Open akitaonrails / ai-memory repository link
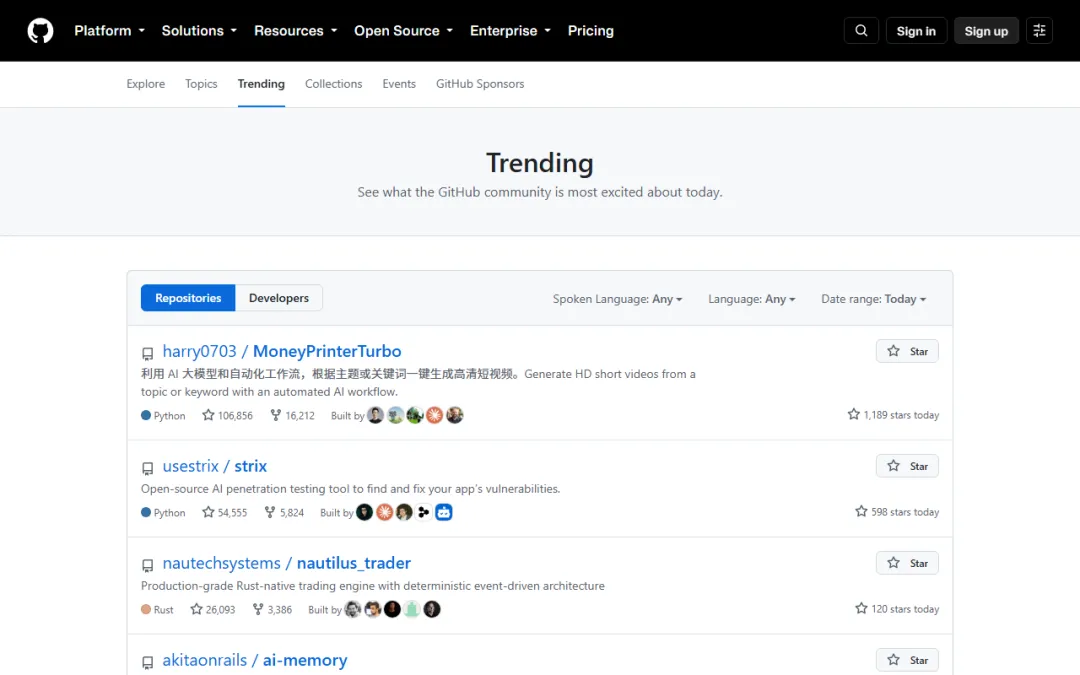 click(255, 661)
